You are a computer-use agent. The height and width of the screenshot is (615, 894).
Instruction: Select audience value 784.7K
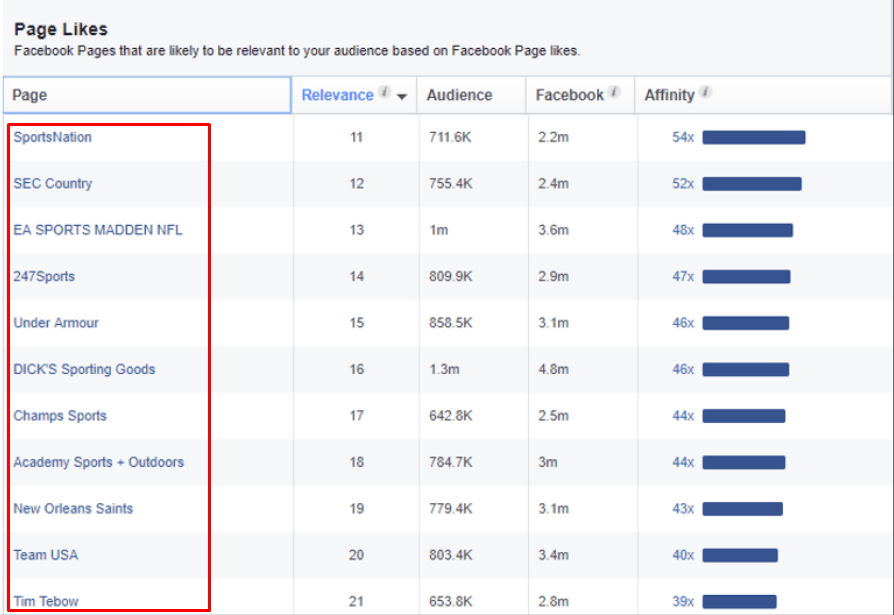click(450, 462)
